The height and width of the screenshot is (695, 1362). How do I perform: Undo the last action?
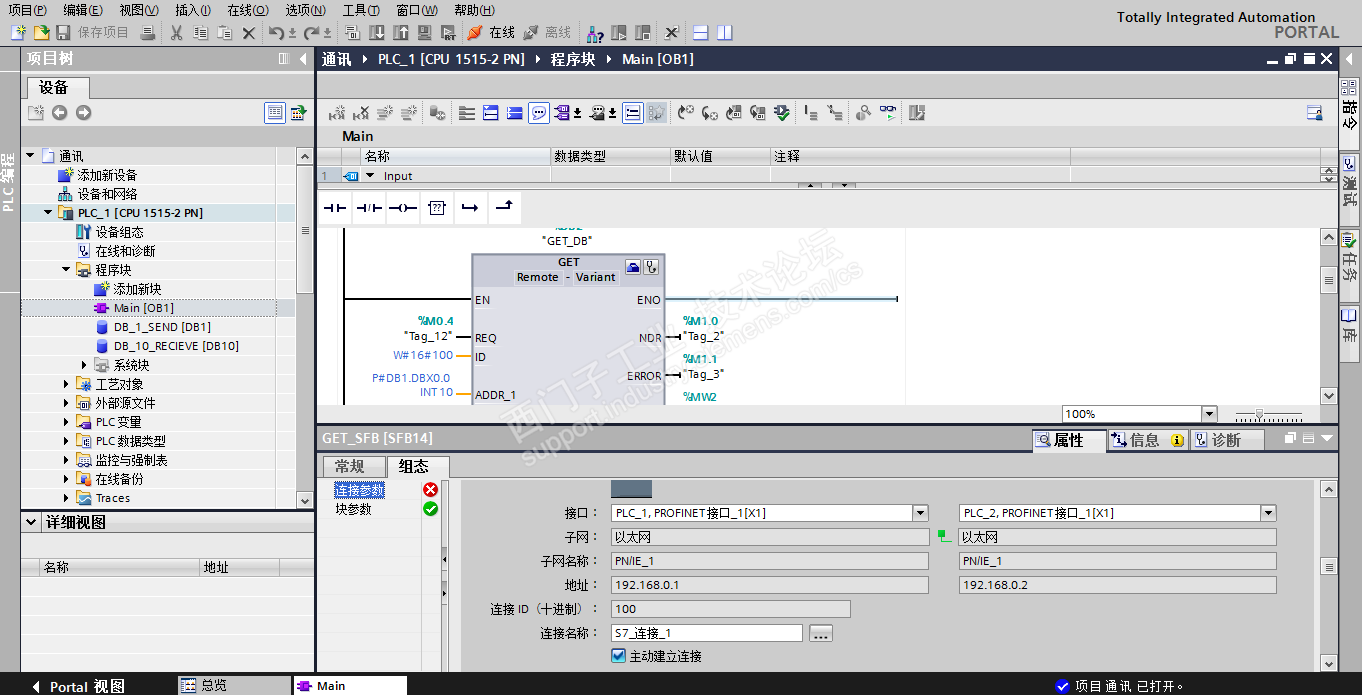coord(276,33)
